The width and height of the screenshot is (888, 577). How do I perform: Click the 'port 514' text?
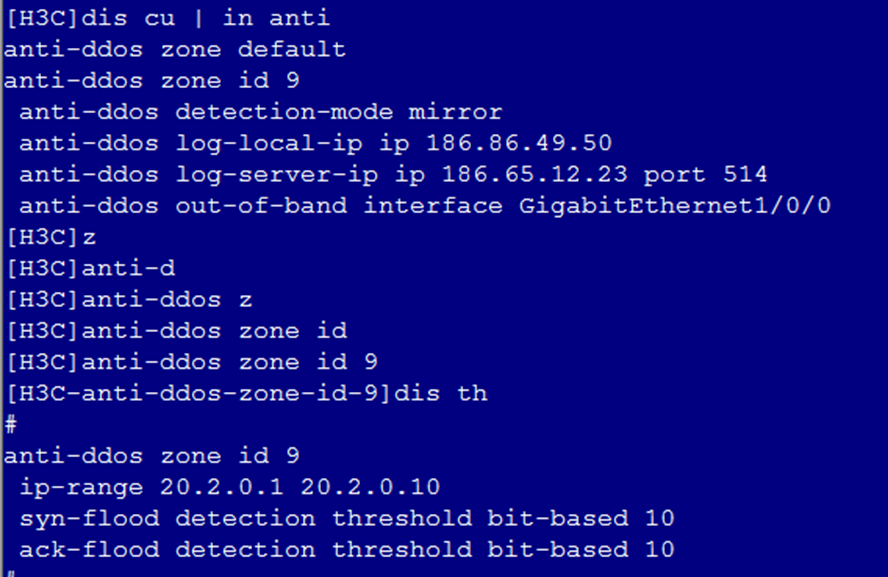705,174
